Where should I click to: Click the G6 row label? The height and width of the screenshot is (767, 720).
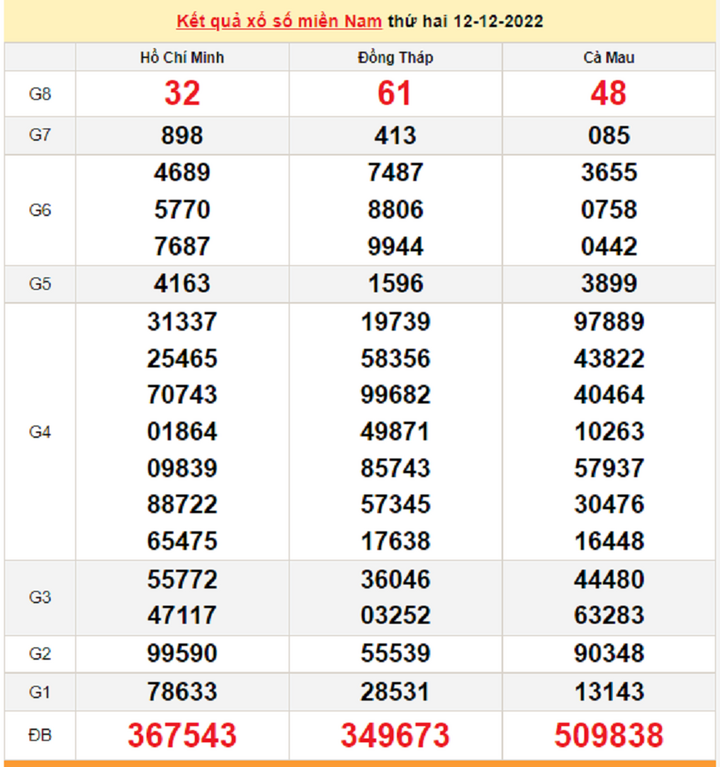tap(40, 210)
